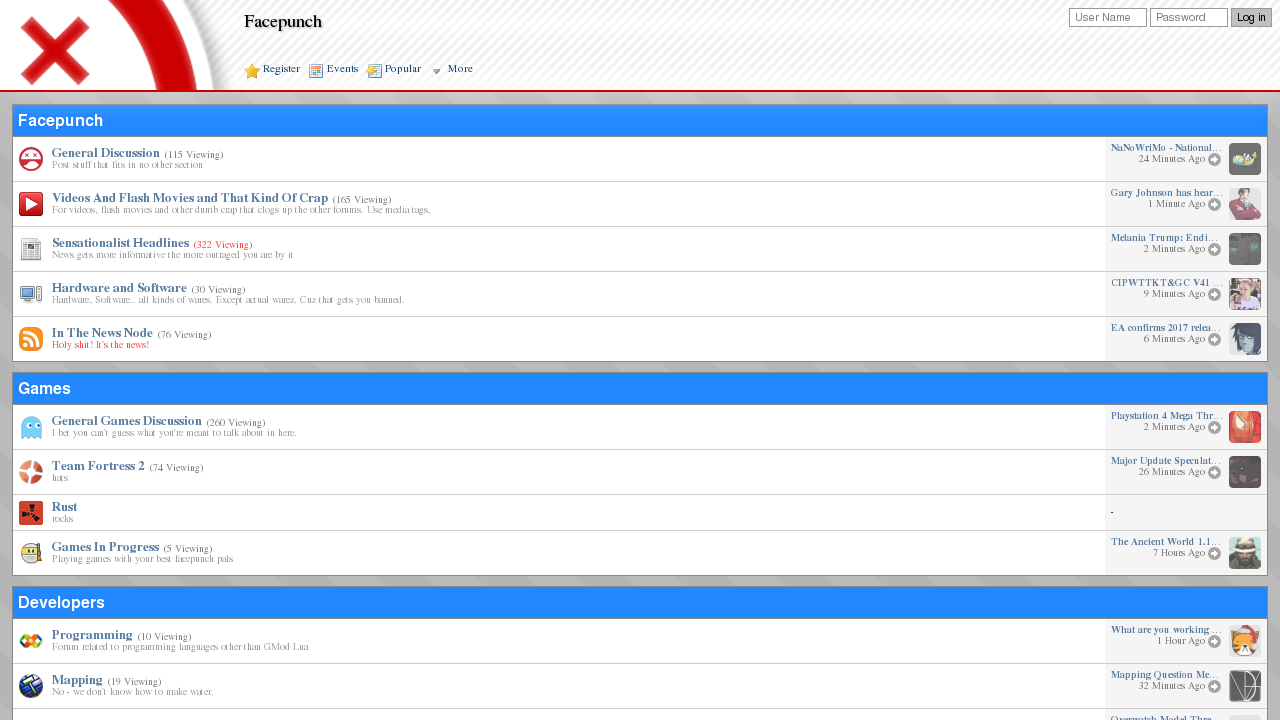Open In The News Node forum link
1280x720 pixels.
pos(102,333)
